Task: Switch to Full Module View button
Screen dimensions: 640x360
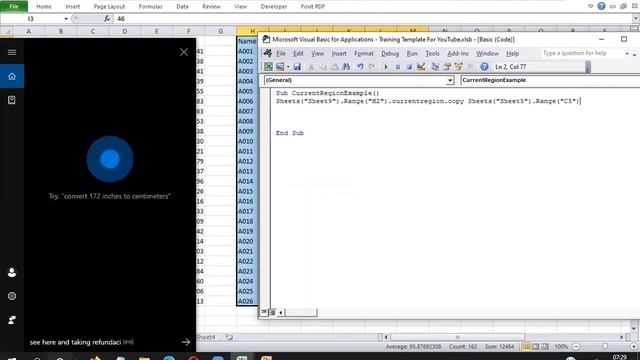Action: (272, 312)
